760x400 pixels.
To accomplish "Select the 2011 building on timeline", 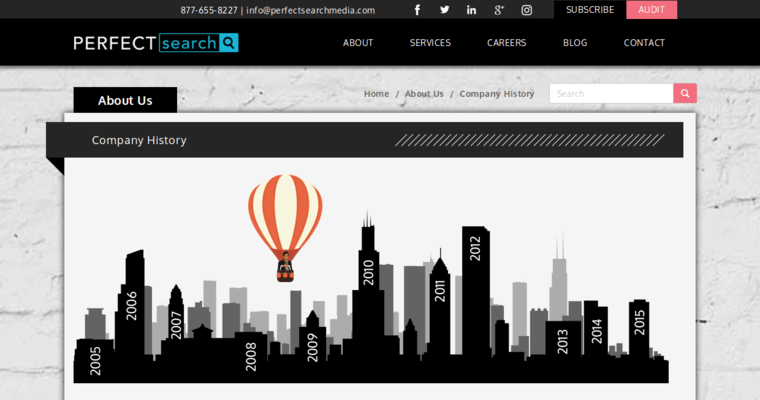I will 440,291.
